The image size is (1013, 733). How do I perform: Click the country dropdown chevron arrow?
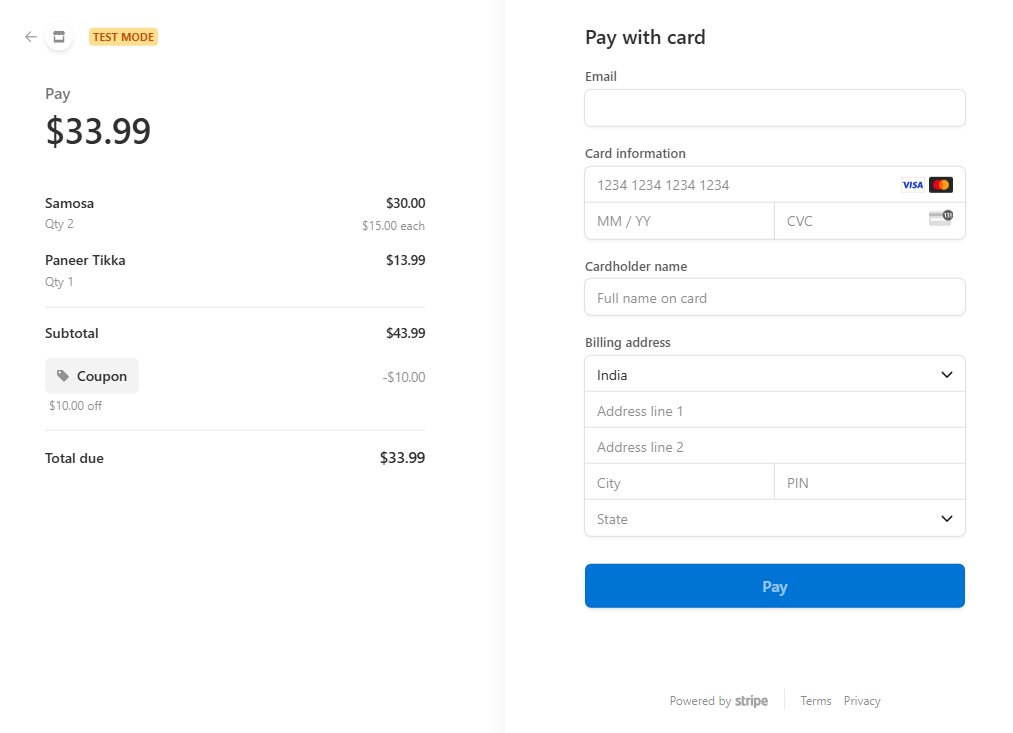point(946,375)
